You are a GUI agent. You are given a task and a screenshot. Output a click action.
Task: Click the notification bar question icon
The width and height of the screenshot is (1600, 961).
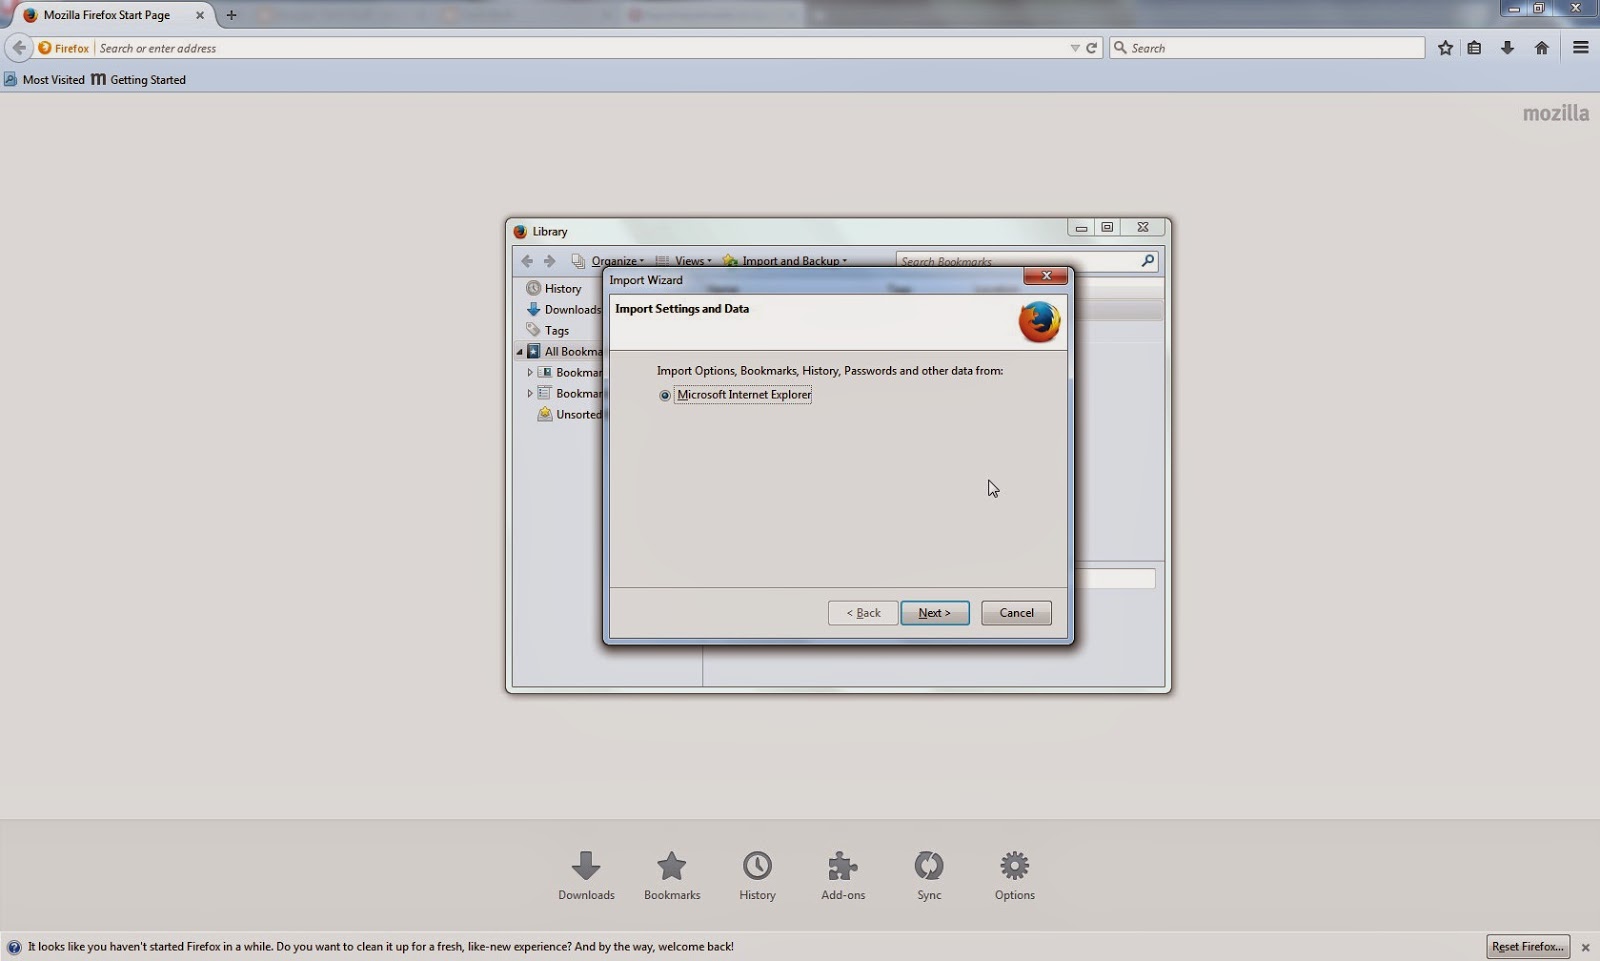tap(14, 946)
